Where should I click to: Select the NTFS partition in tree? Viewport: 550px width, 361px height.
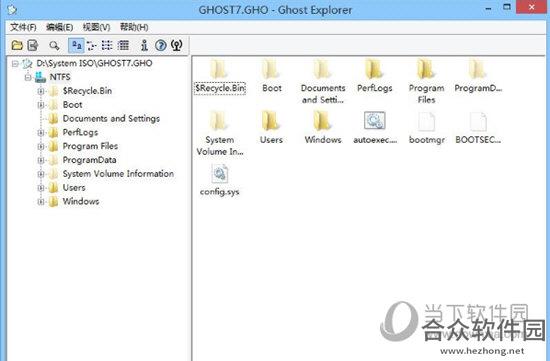click(x=60, y=77)
